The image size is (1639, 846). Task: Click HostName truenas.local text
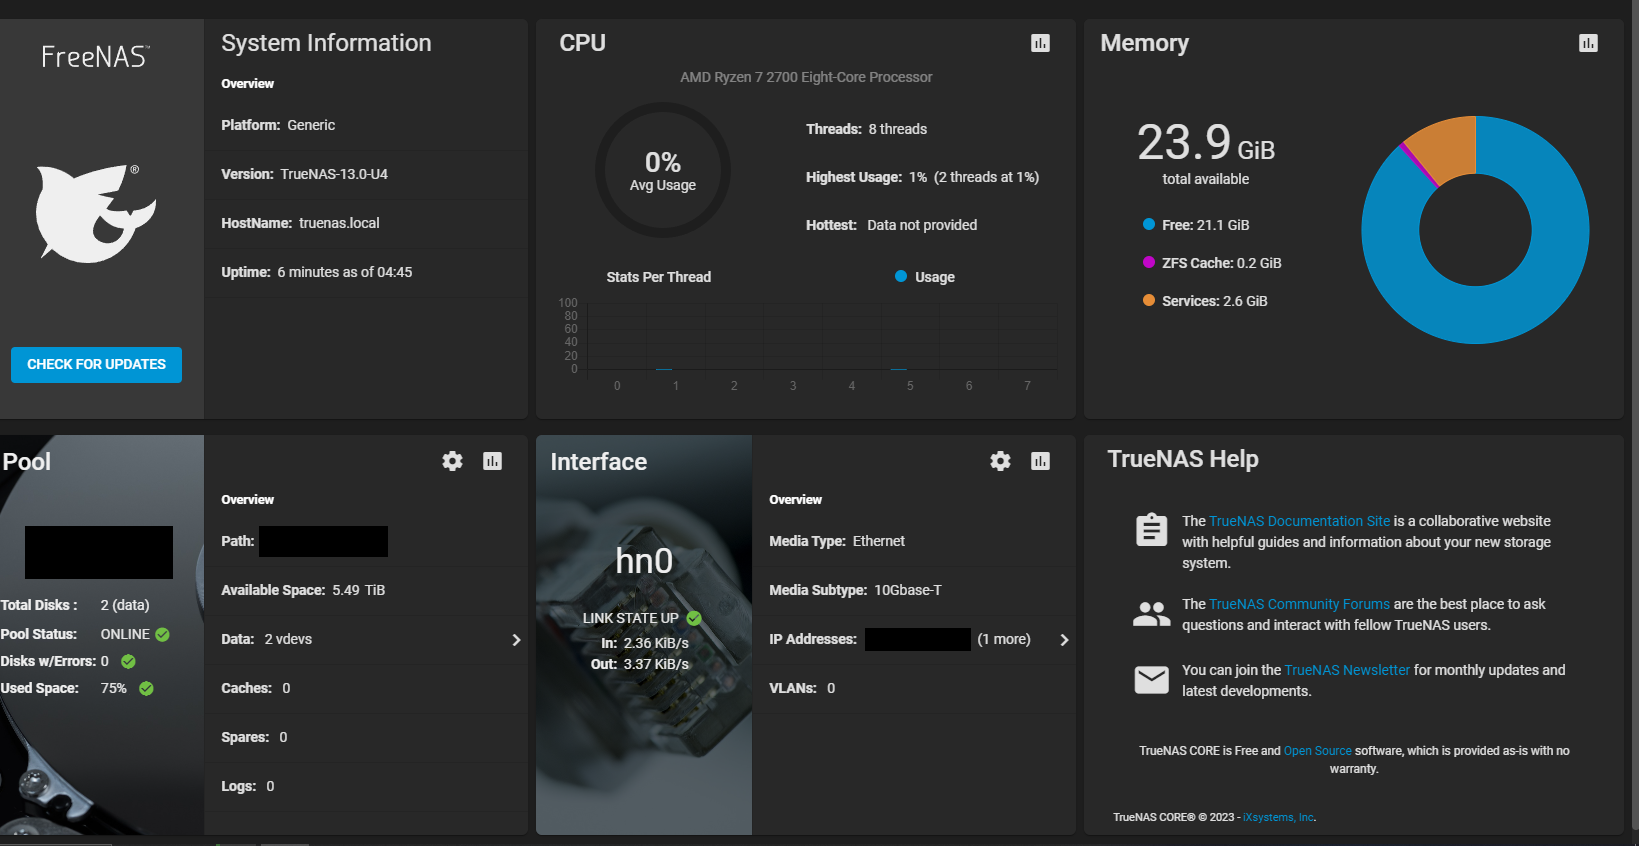tap(300, 223)
